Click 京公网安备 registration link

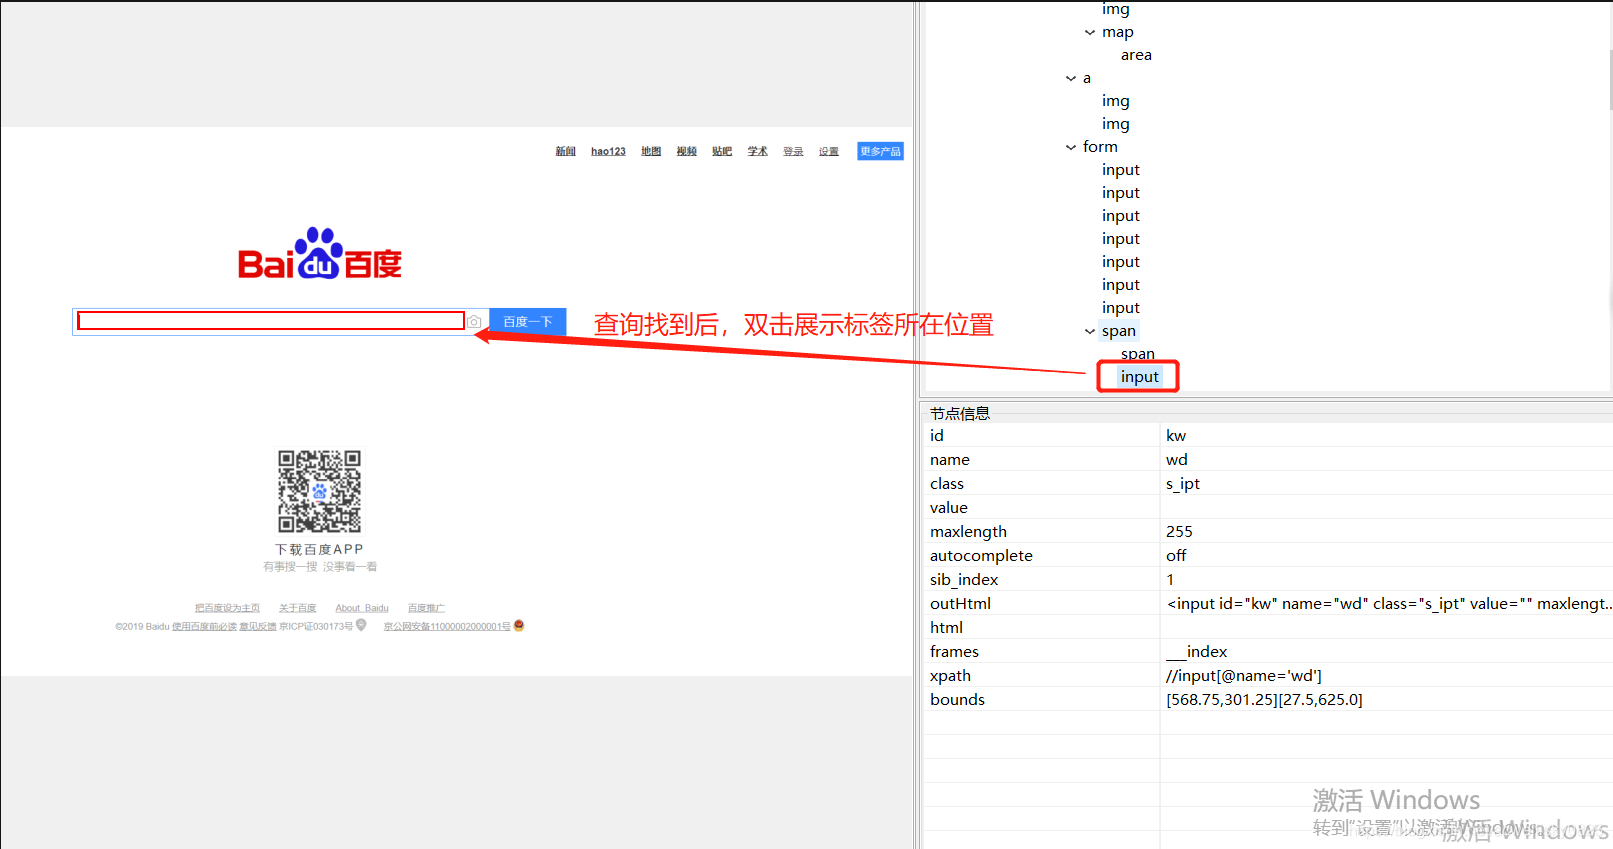pyautogui.click(x=447, y=627)
